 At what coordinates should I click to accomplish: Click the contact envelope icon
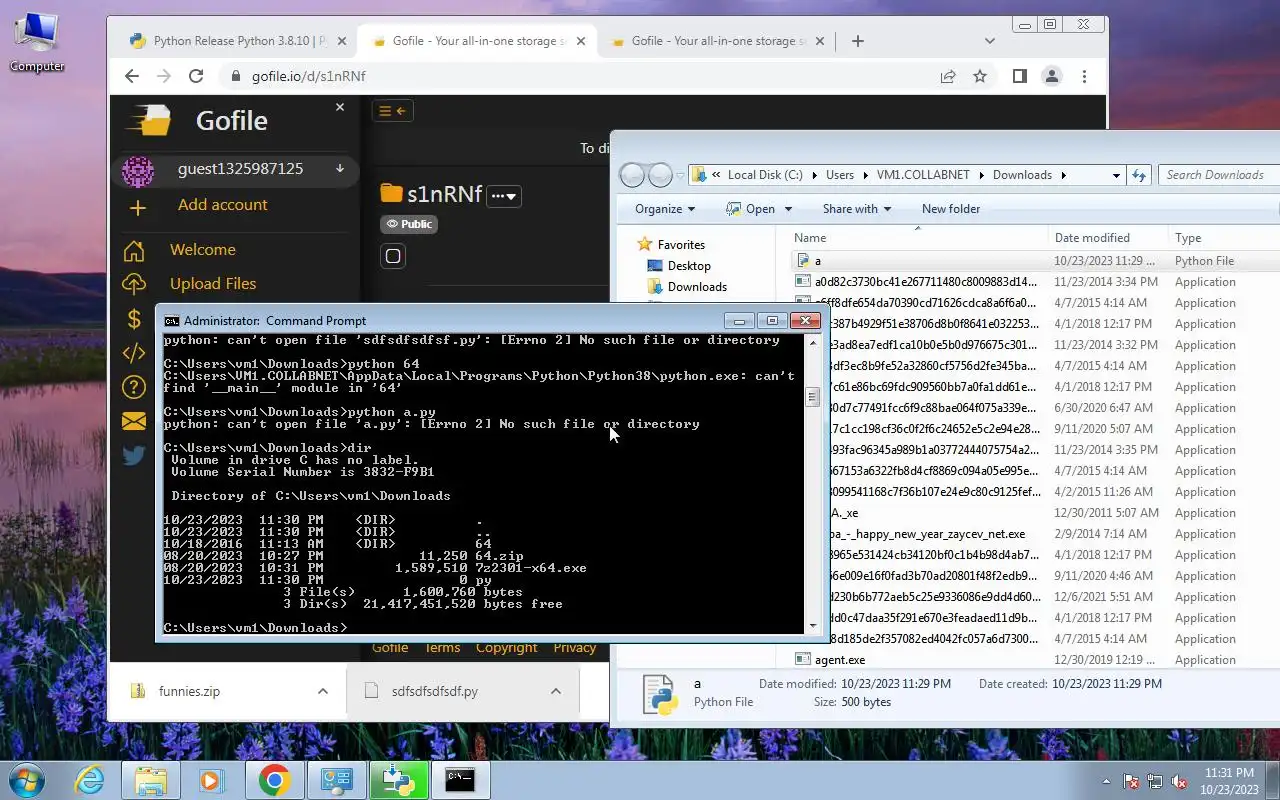tap(134, 421)
